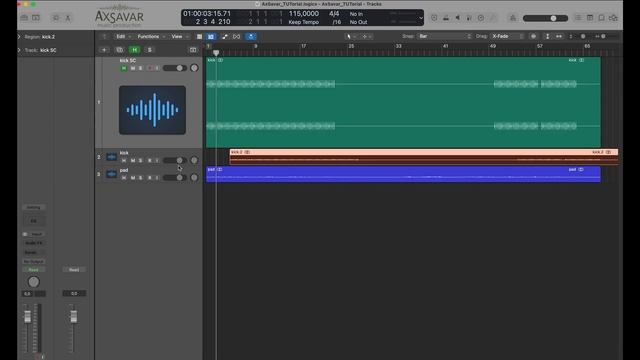Click vertical auto zoom button
Viewport: 640px width, 360px height.
pos(547,36)
